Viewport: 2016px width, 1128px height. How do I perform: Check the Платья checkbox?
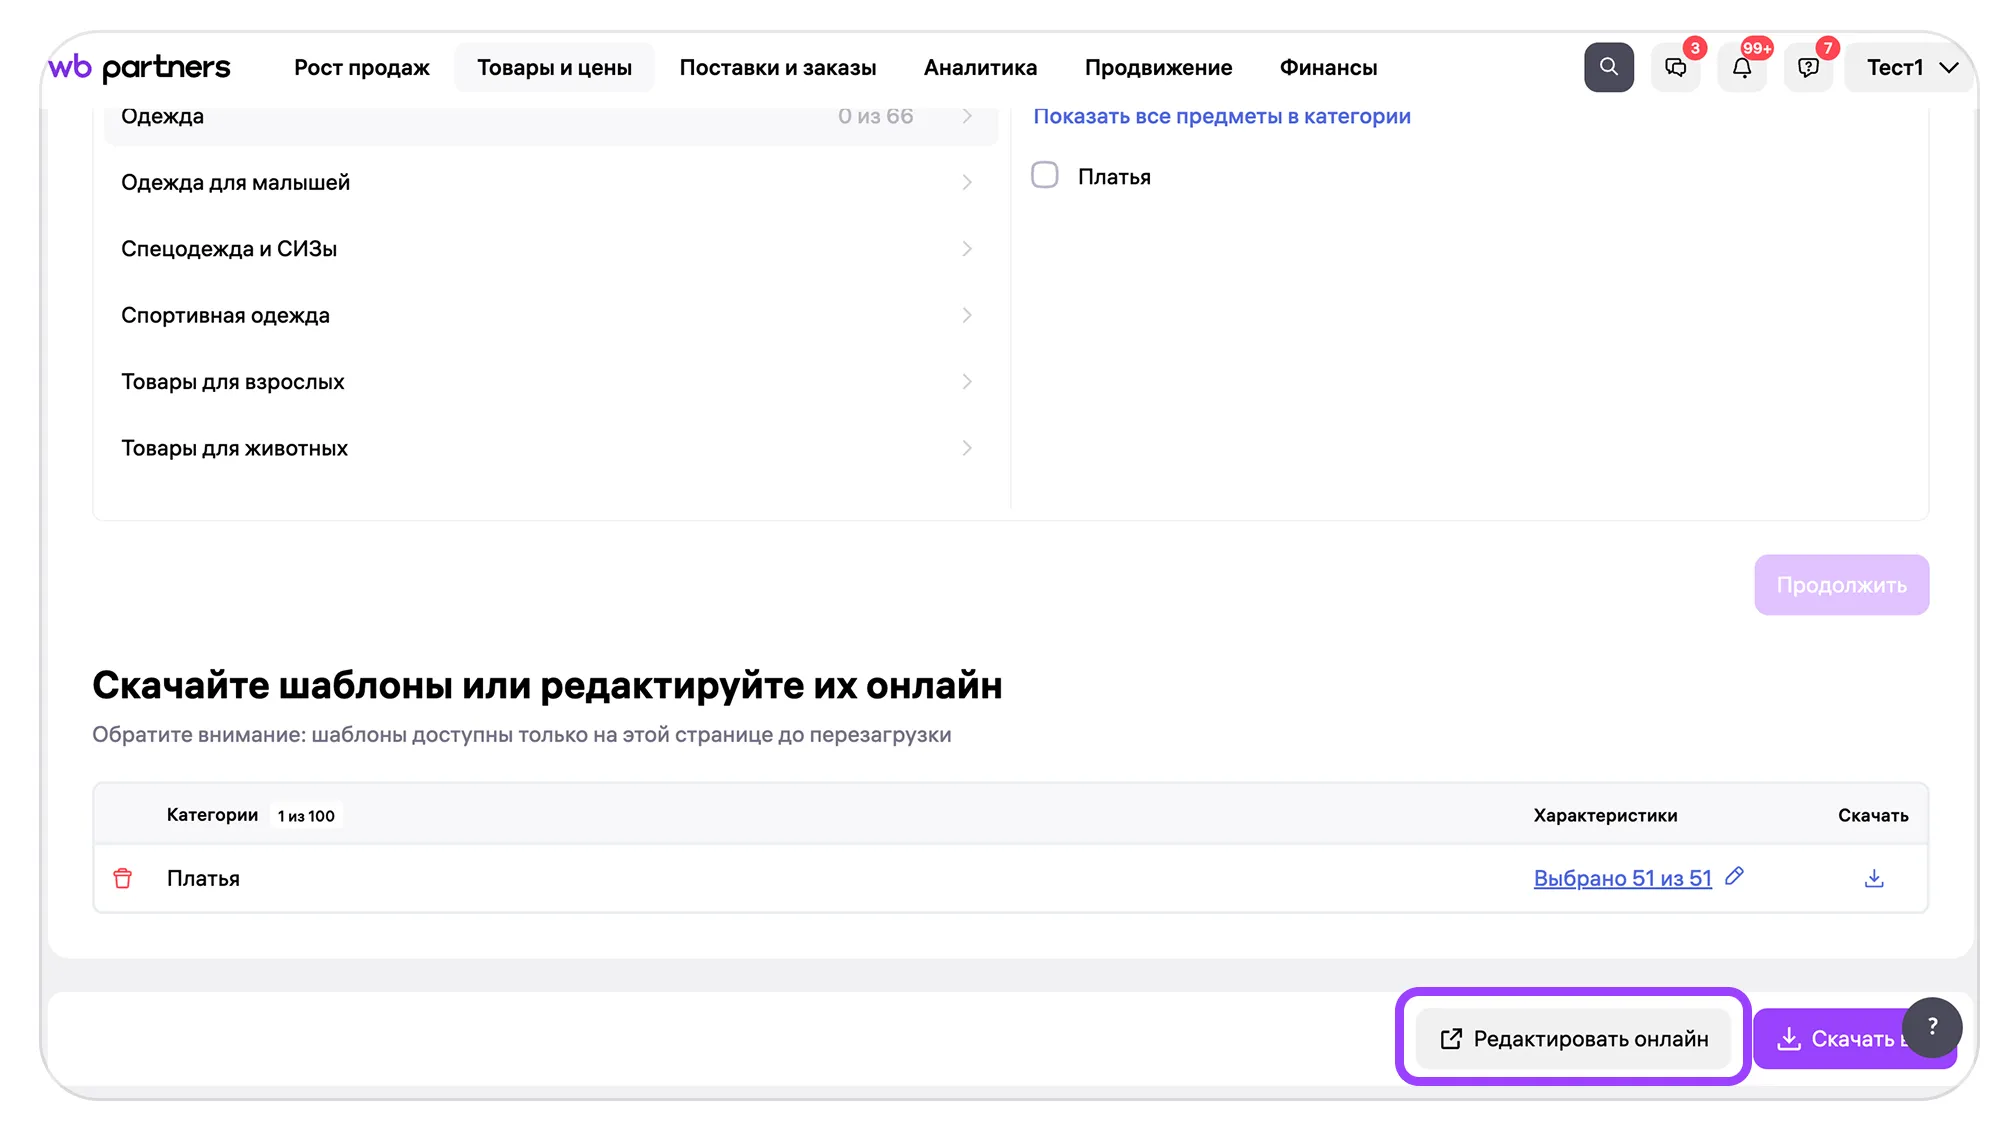pos(1044,175)
